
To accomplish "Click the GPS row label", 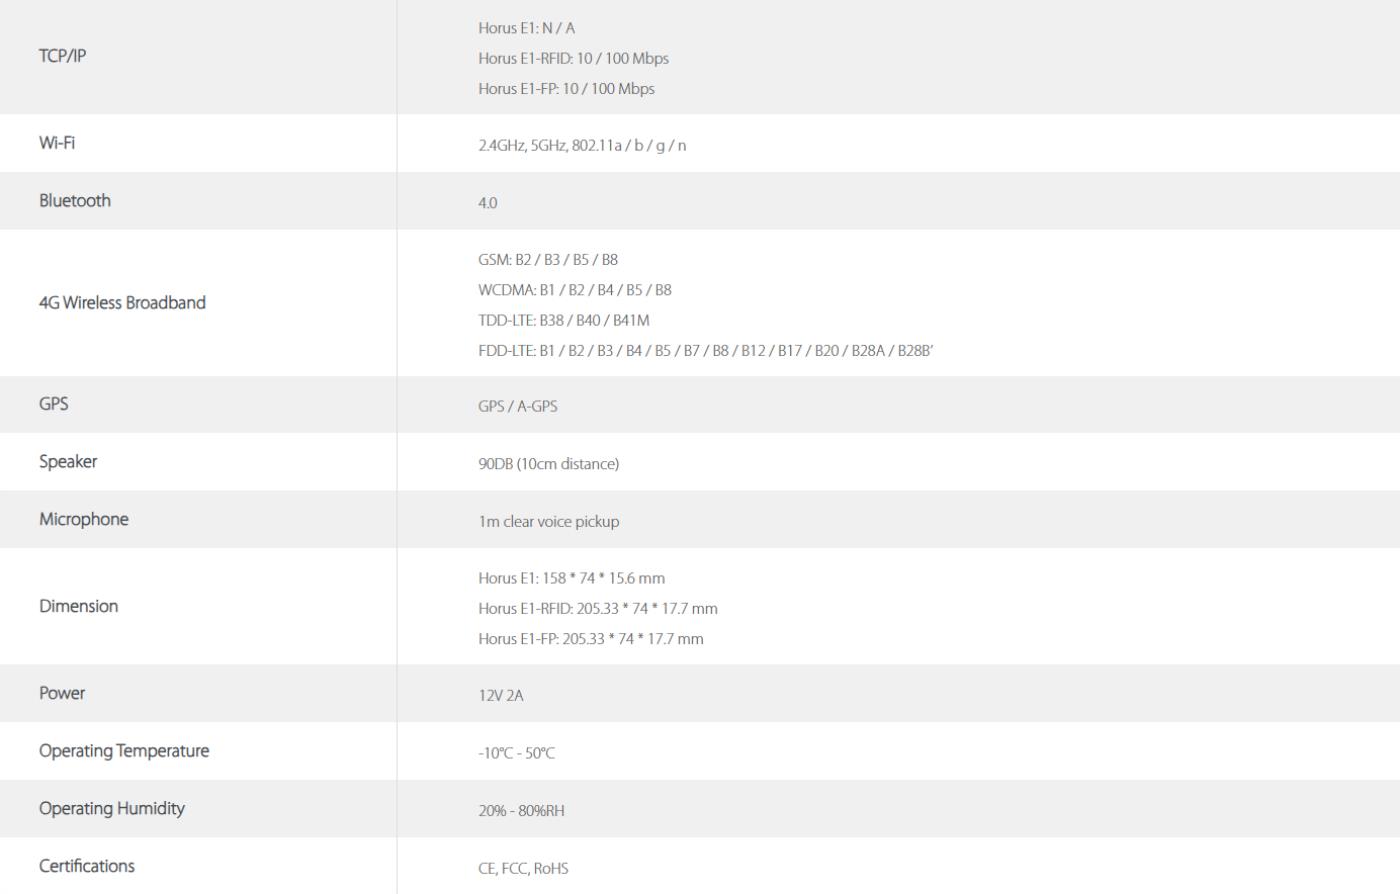I will pyautogui.click(x=54, y=404).
